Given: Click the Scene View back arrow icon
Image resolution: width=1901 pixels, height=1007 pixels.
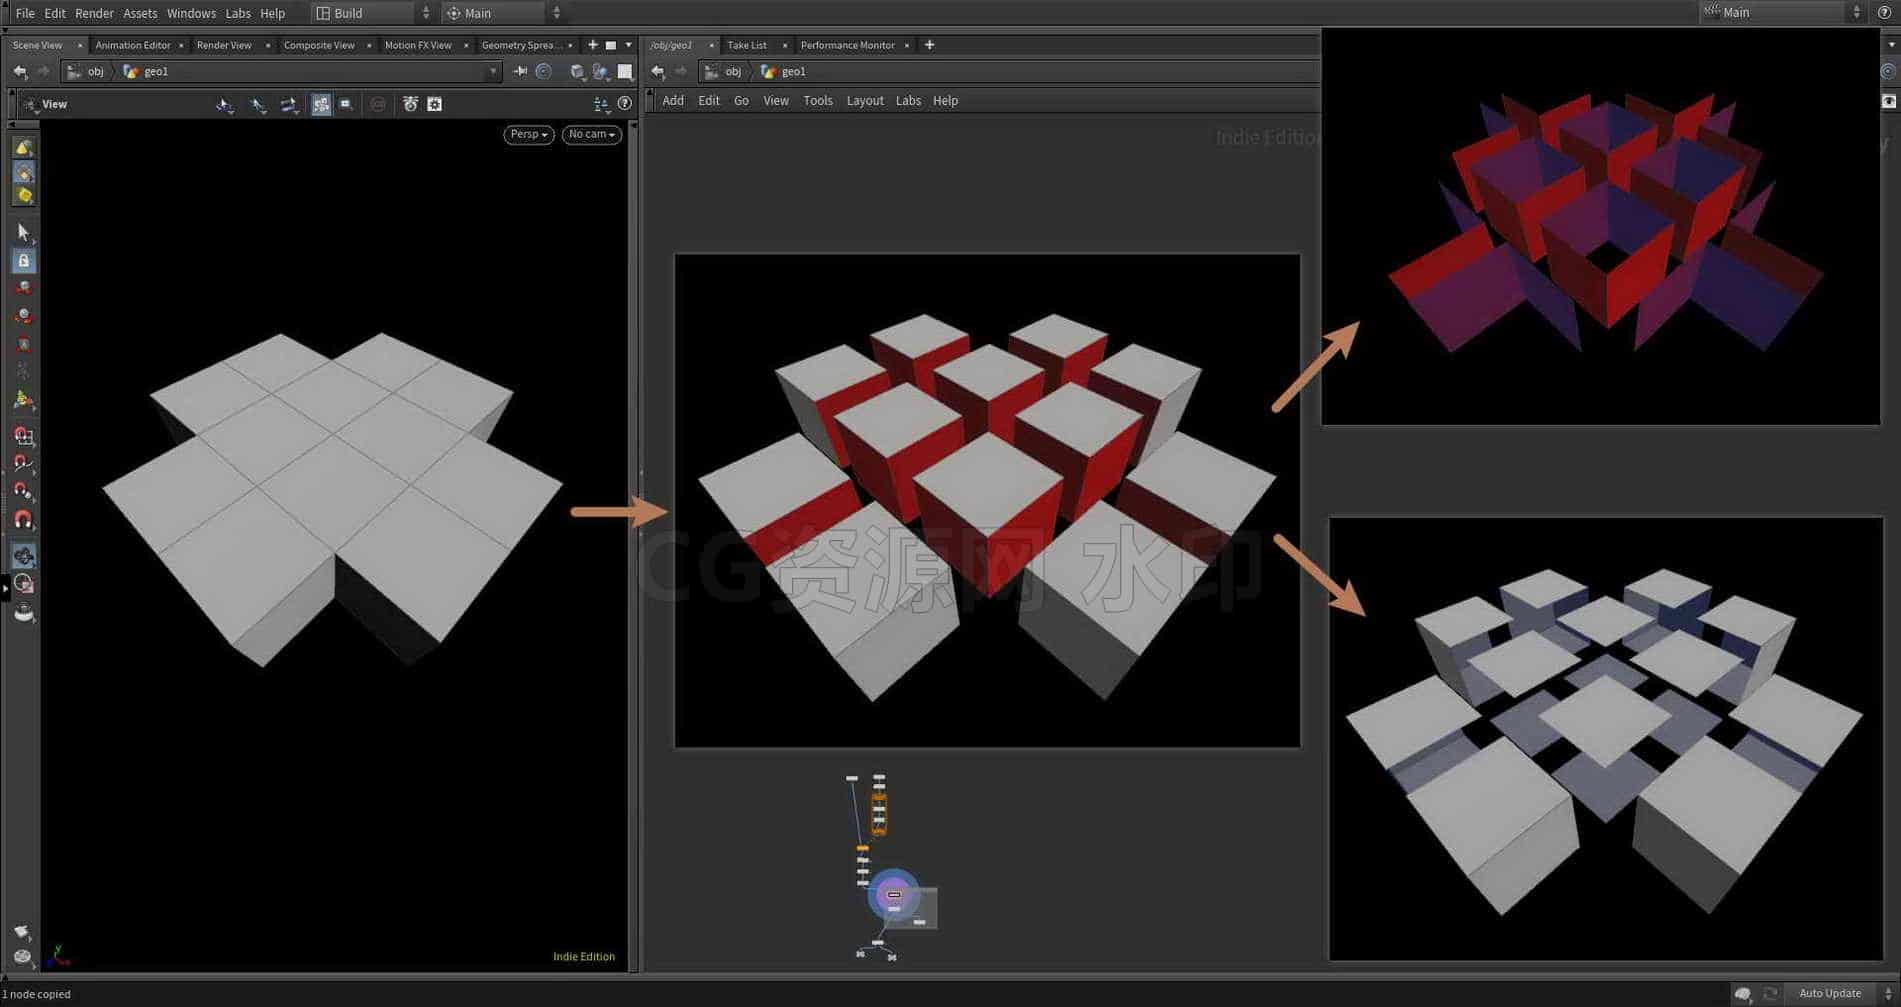Looking at the screenshot, I should [x=20, y=71].
